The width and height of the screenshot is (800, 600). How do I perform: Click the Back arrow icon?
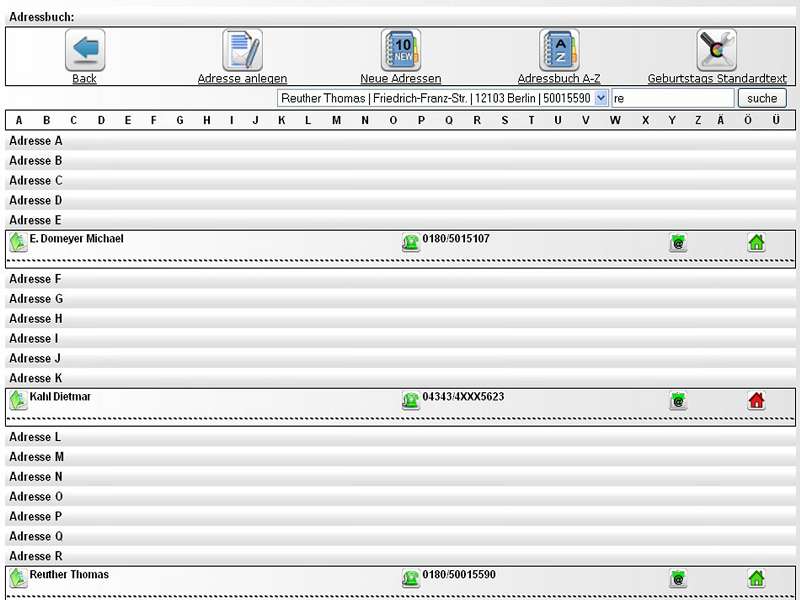pyautogui.click(x=85, y=49)
